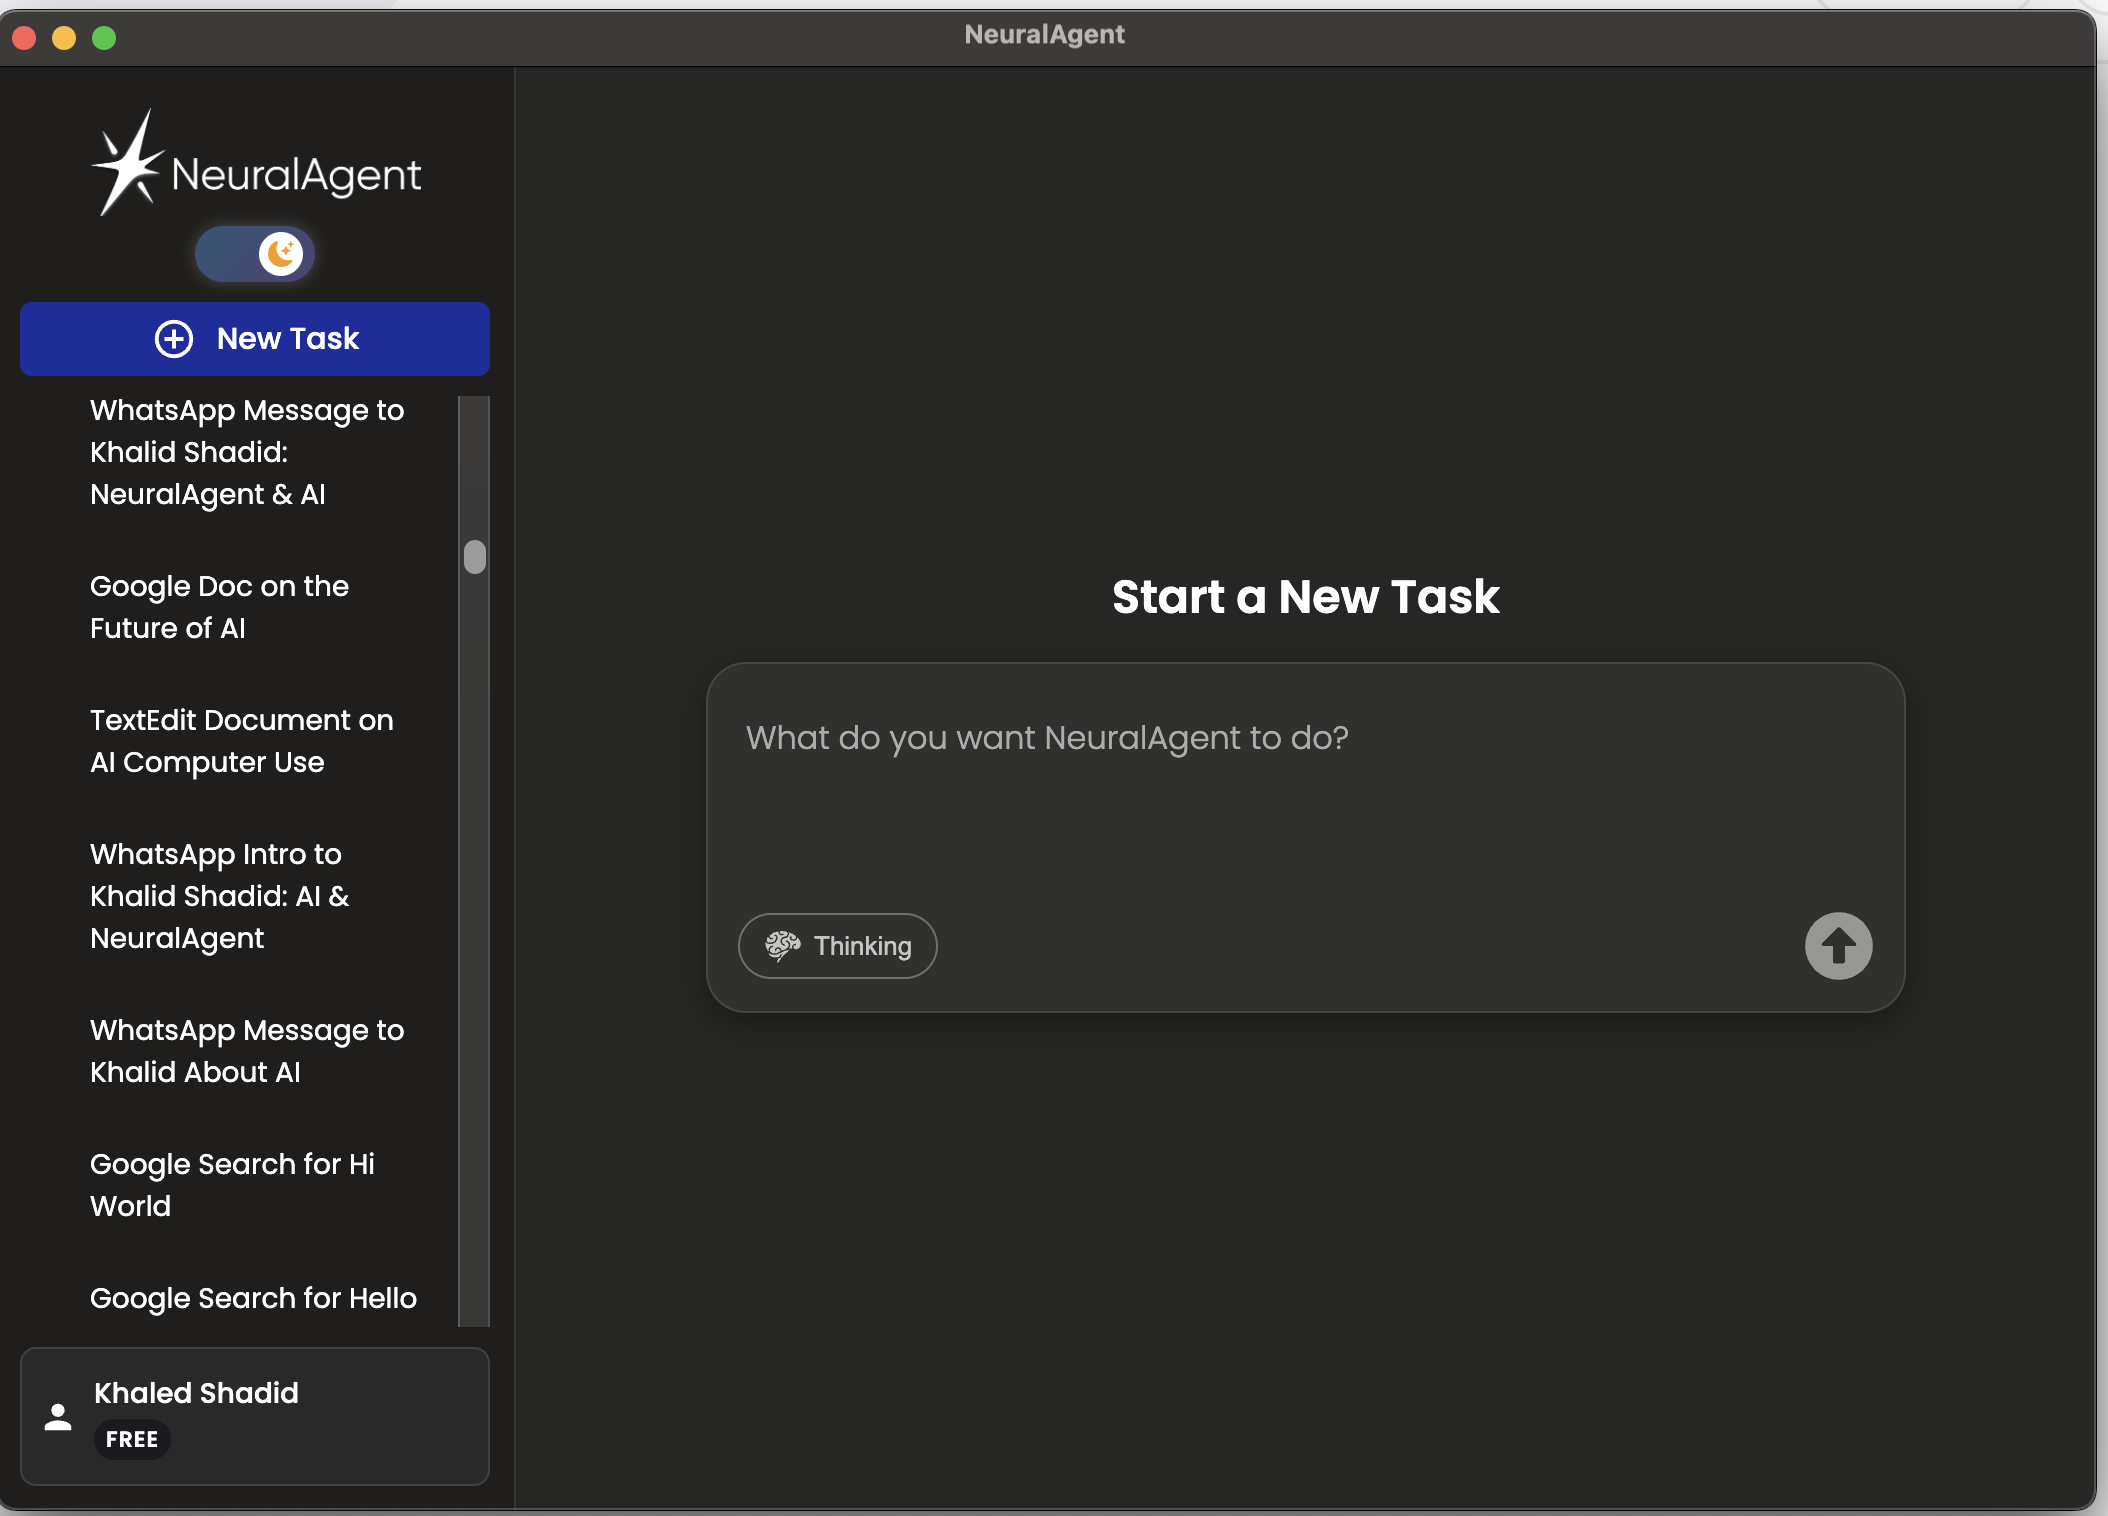Viewport: 2108px width, 1516px height.
Task: Submit task with the up arrow button
Action: click(x=1838, y=946)
